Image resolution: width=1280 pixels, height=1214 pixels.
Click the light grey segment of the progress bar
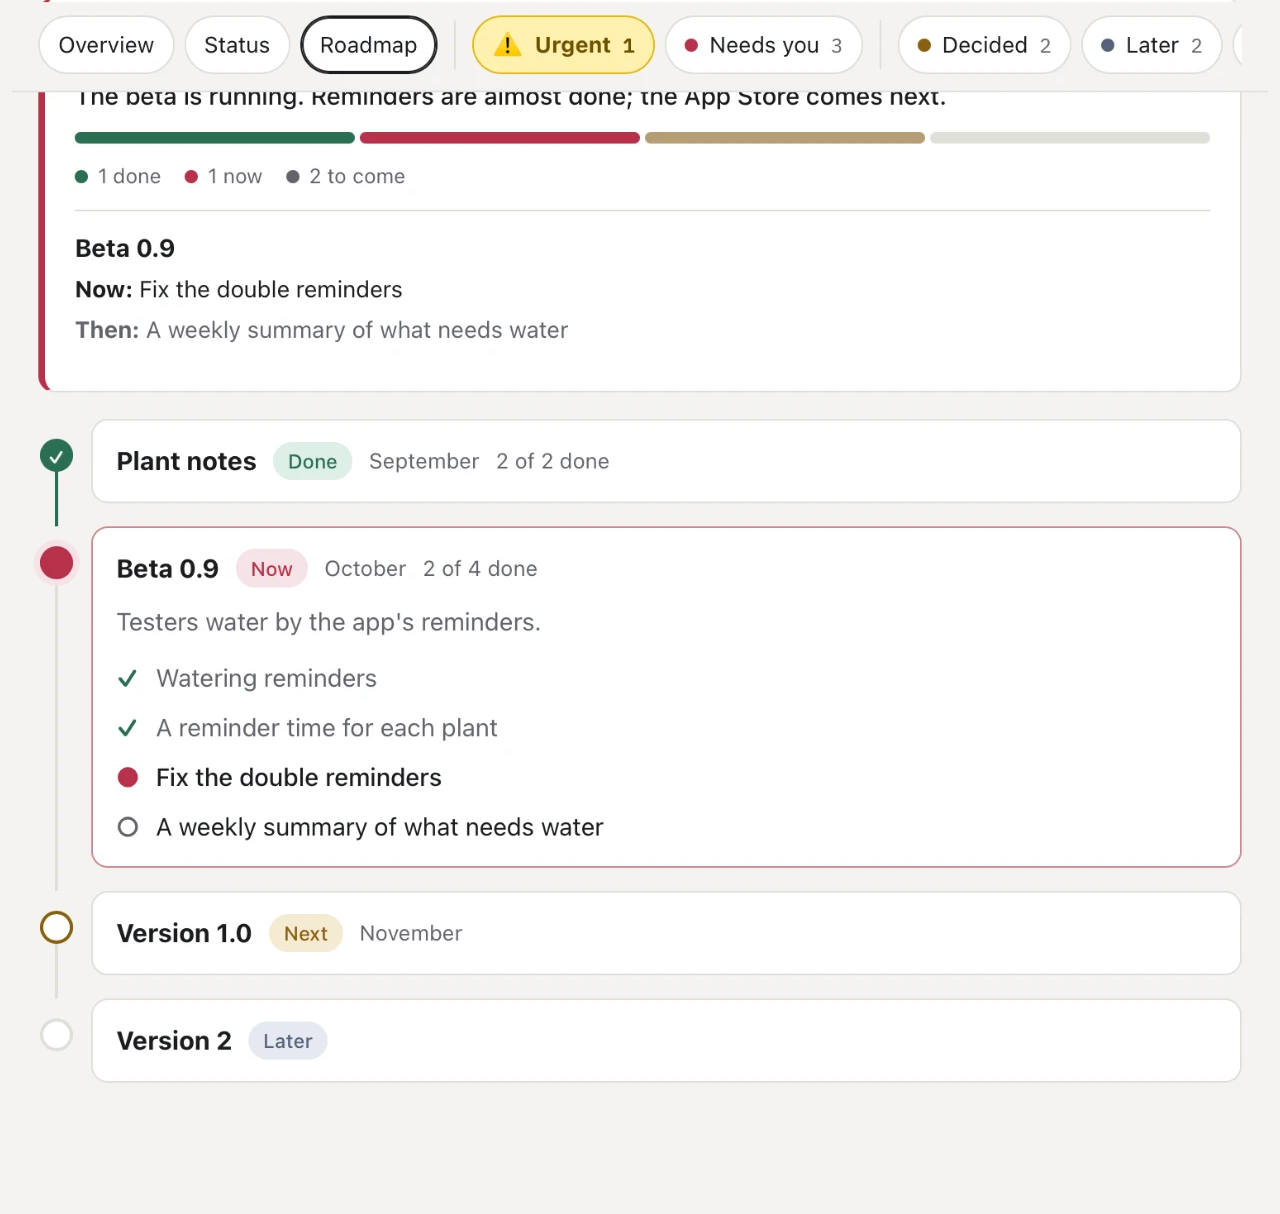1070,138
